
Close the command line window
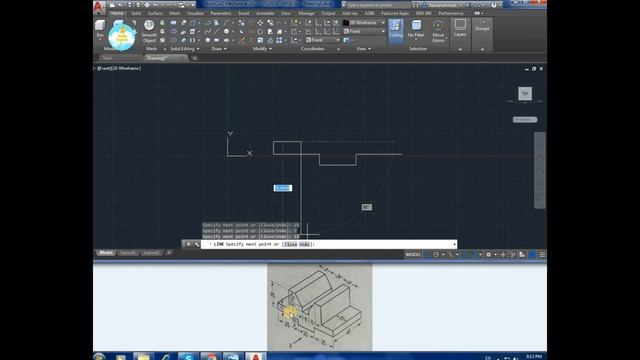click(188, 244)
